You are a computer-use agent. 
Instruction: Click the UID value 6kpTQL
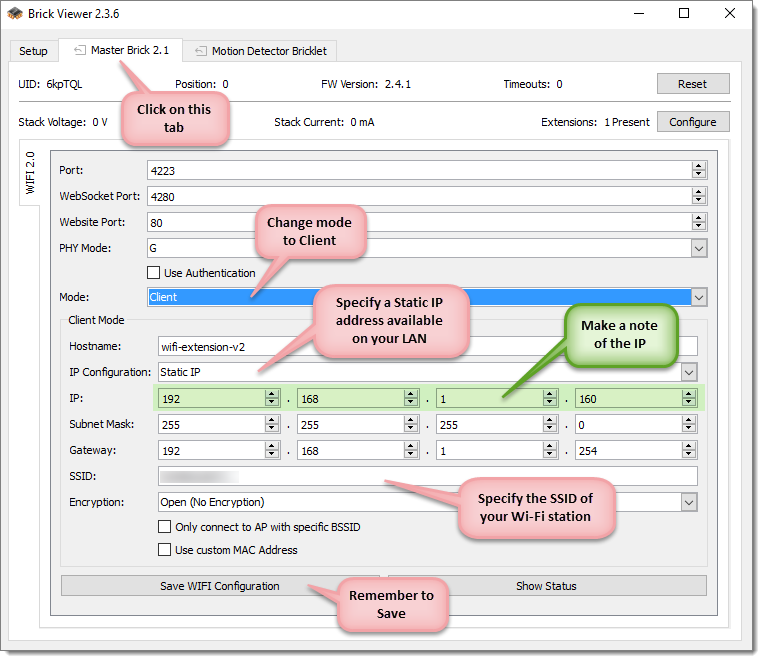64,84
